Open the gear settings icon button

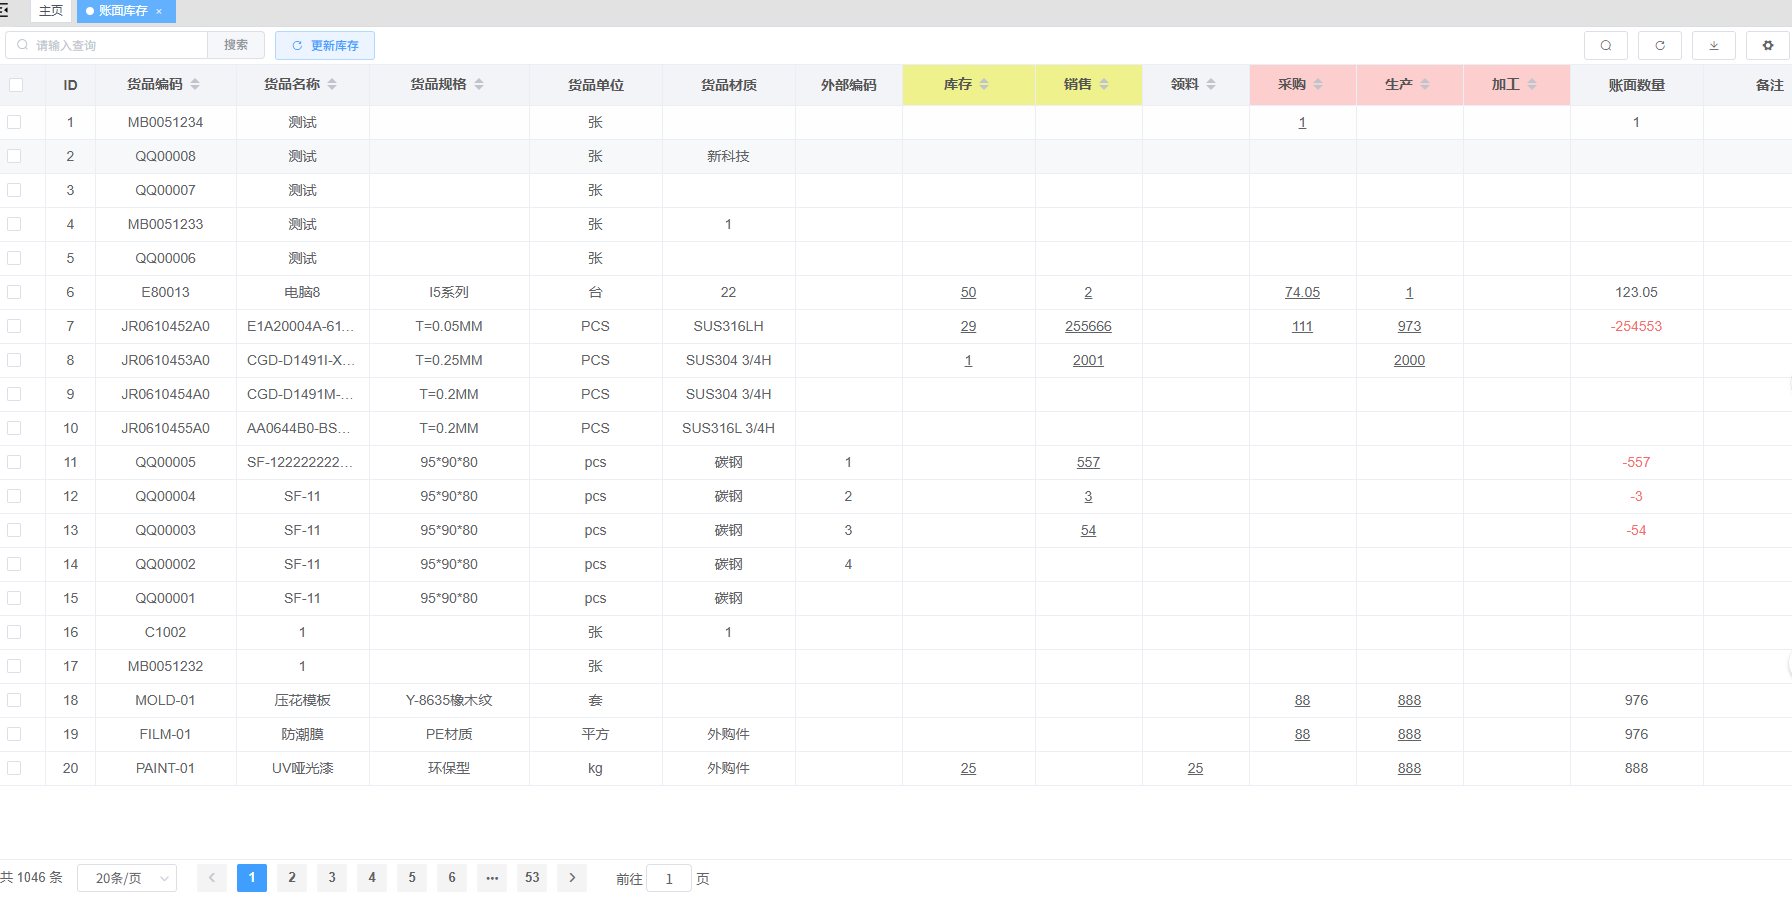click(x=1767, y=46)
